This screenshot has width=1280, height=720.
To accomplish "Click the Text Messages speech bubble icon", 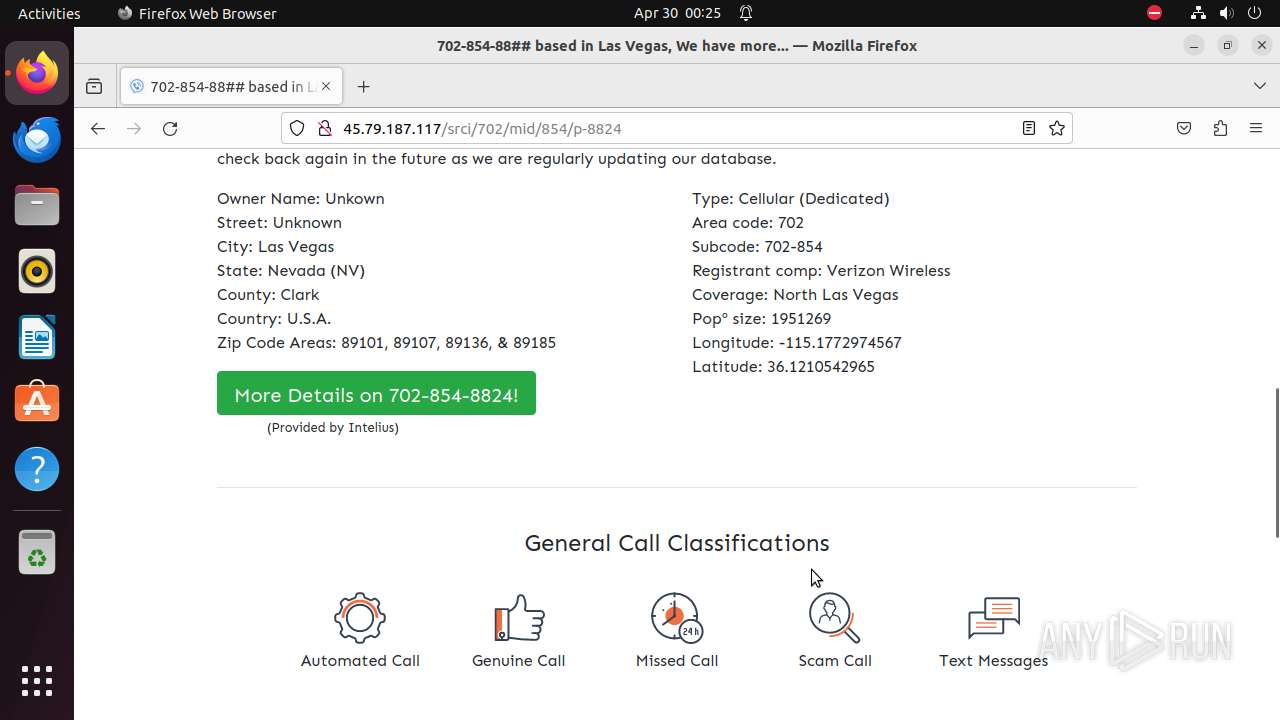I will (x=993, y=617).
